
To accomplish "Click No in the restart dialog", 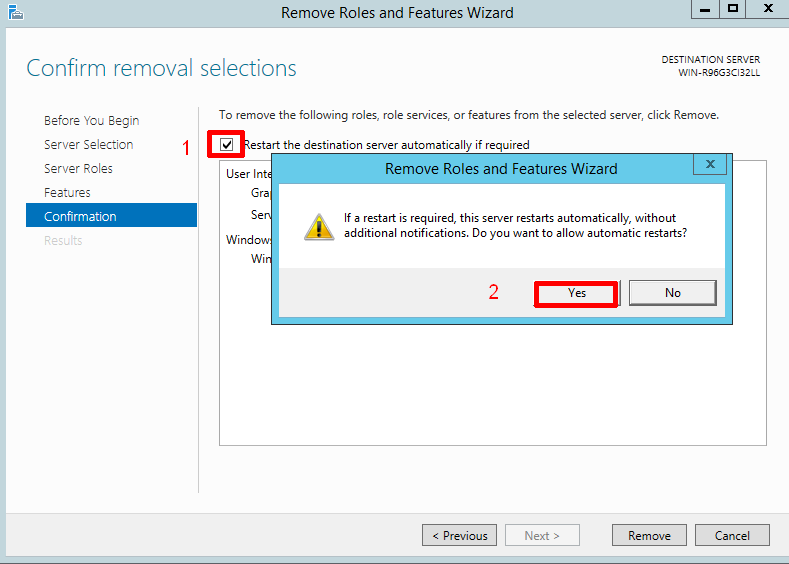I will coord(672,293).
